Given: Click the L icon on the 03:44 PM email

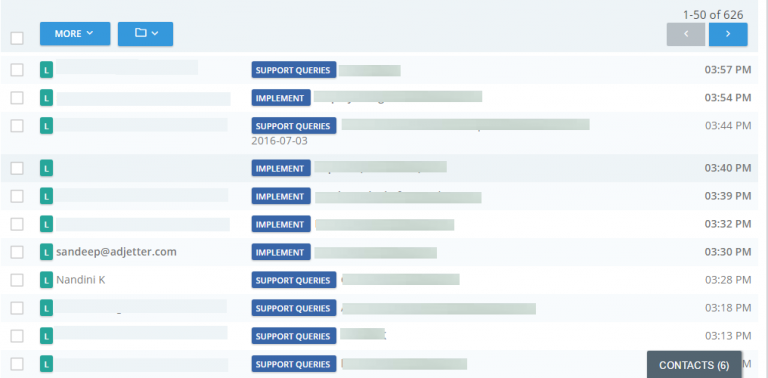Looking at the screenshot, I should (46, 126).
